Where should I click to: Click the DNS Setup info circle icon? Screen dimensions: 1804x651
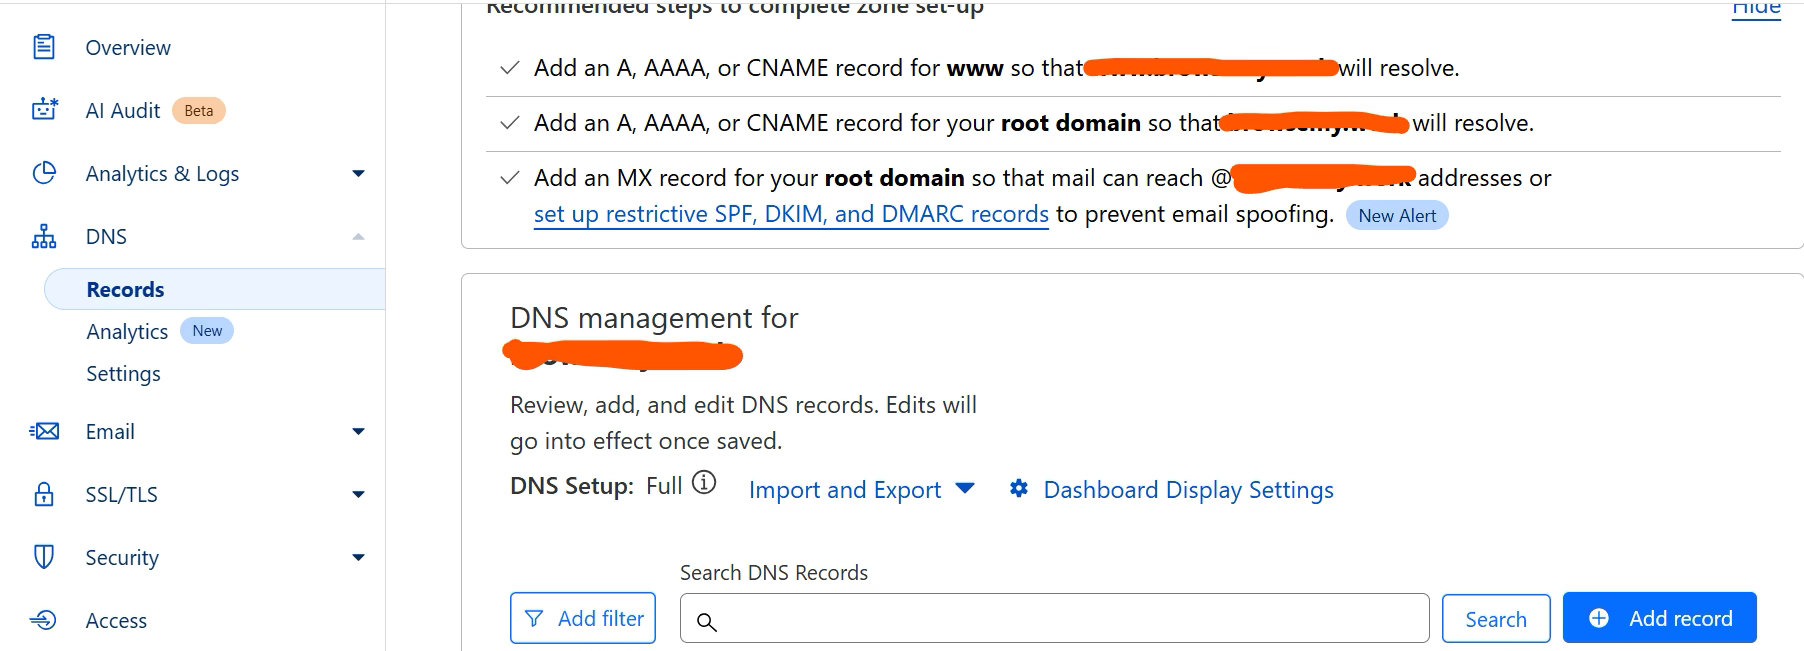704,483
